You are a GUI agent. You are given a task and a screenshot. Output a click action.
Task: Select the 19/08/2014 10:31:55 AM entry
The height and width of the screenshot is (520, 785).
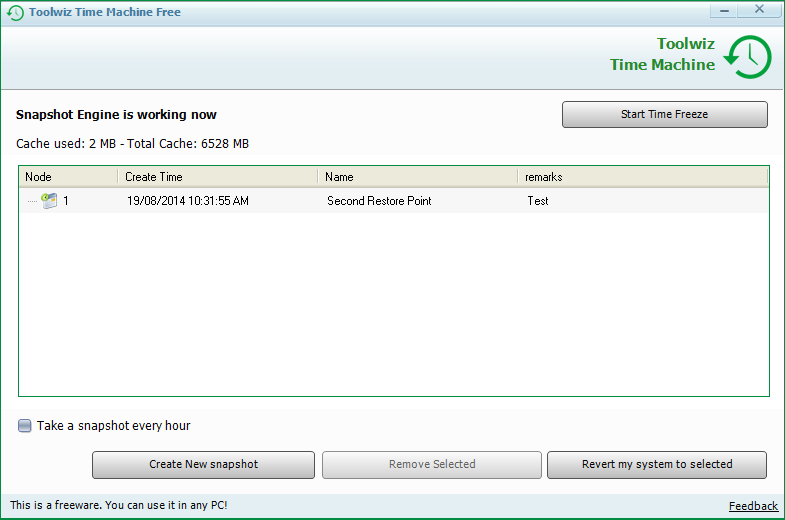pos(188,201)
